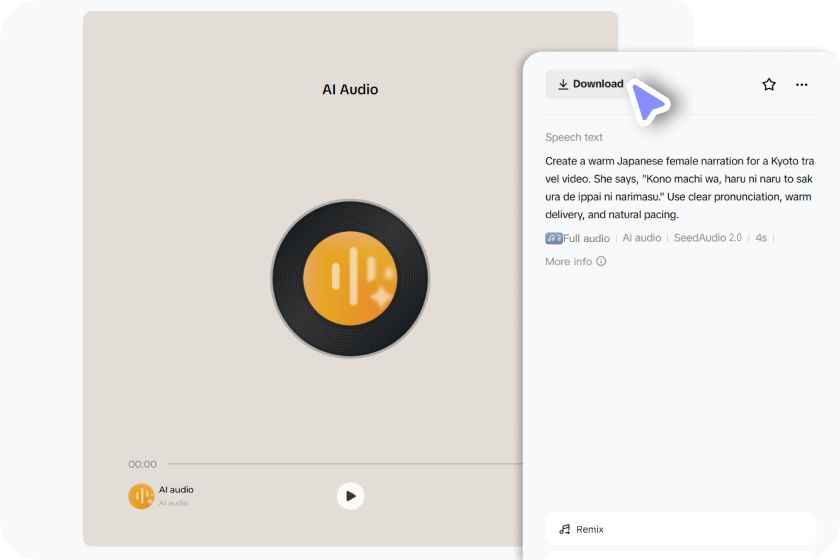
Task: Click the music note icon in Remix
Action: coord(565,529)
